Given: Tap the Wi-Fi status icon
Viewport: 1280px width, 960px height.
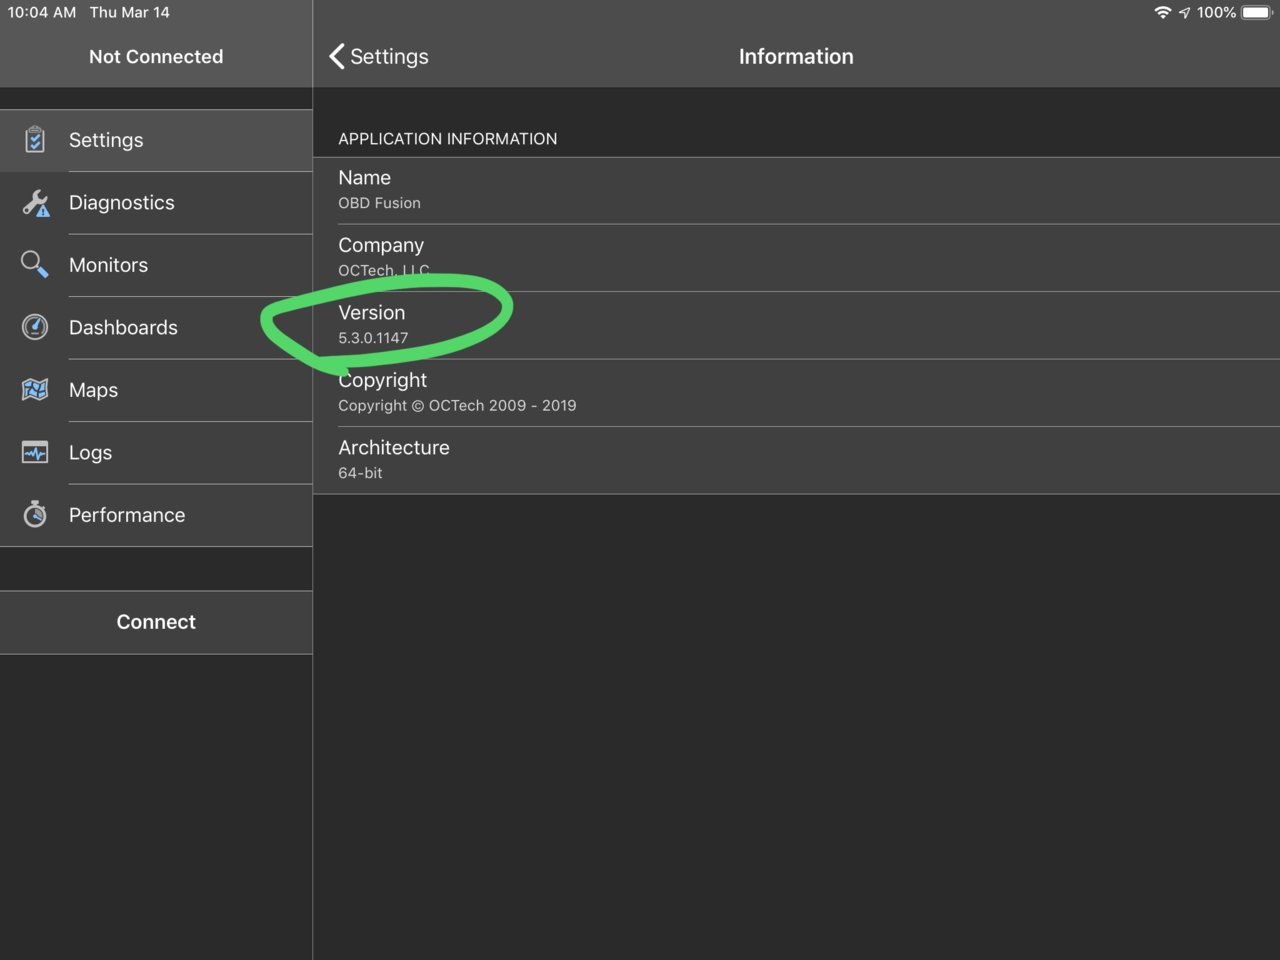Looking at the screenshot, I should point(1162,13).
